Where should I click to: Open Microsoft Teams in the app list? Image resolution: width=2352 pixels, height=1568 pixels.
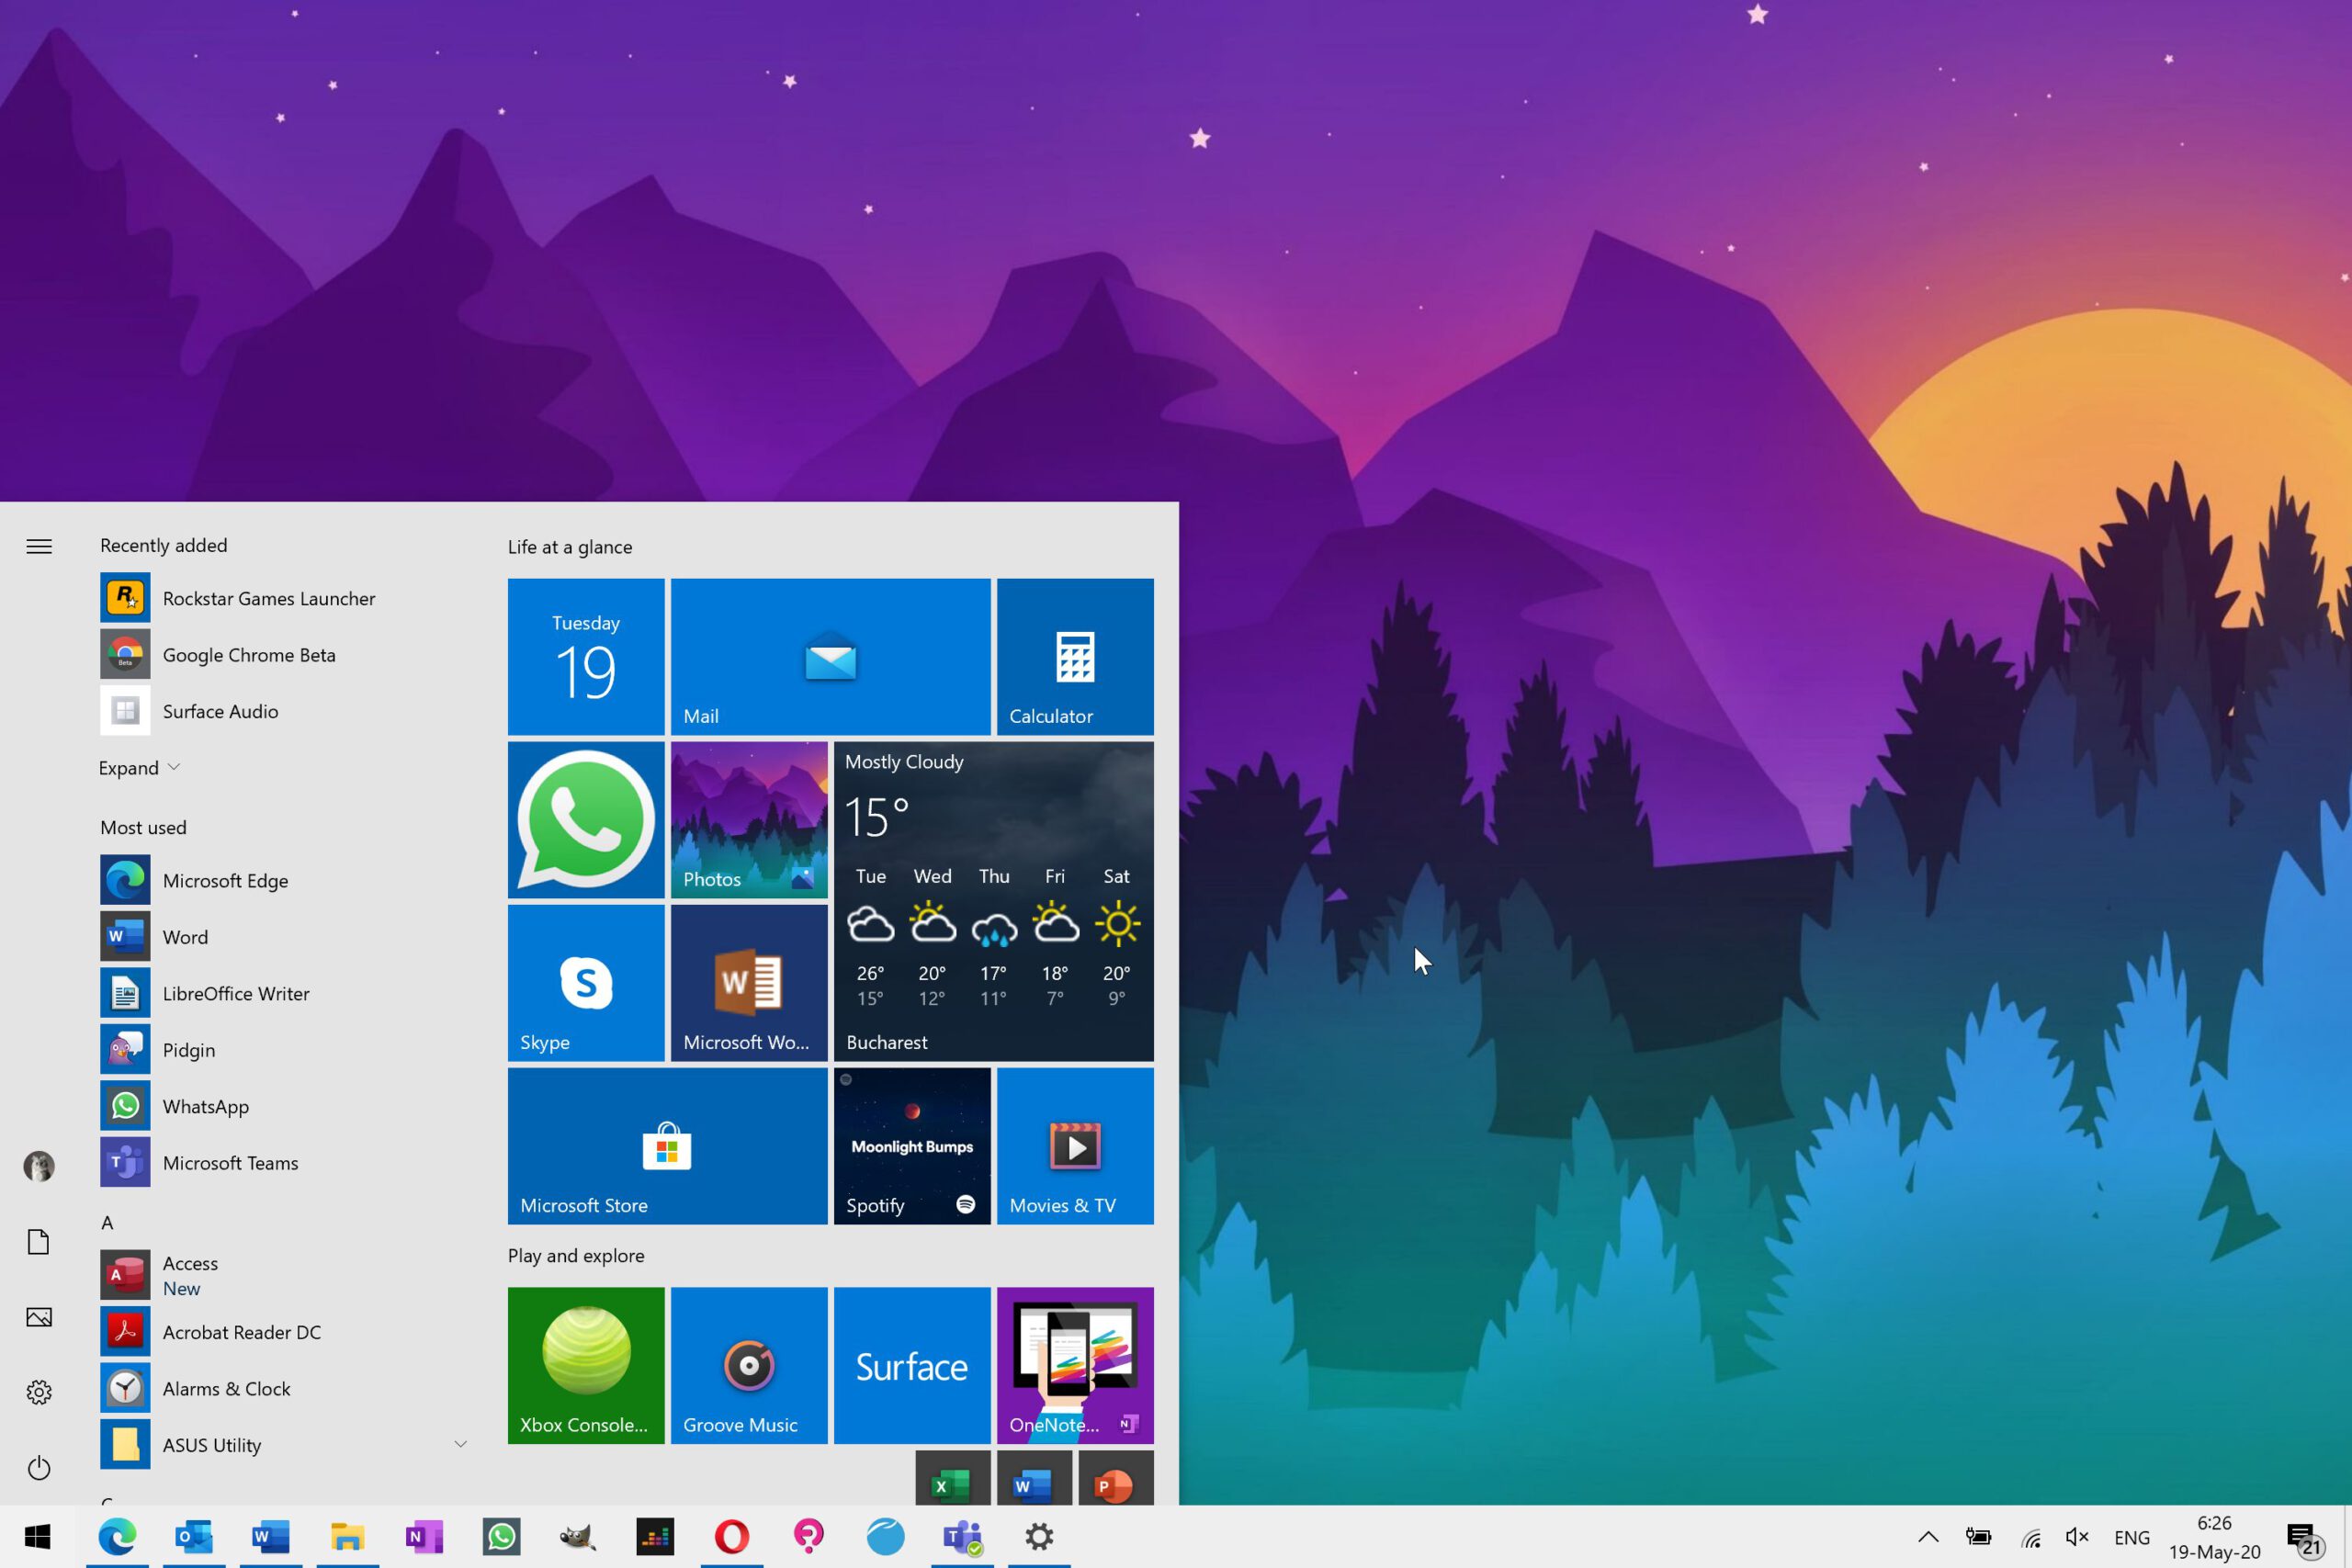click(x=284, y=1162)
